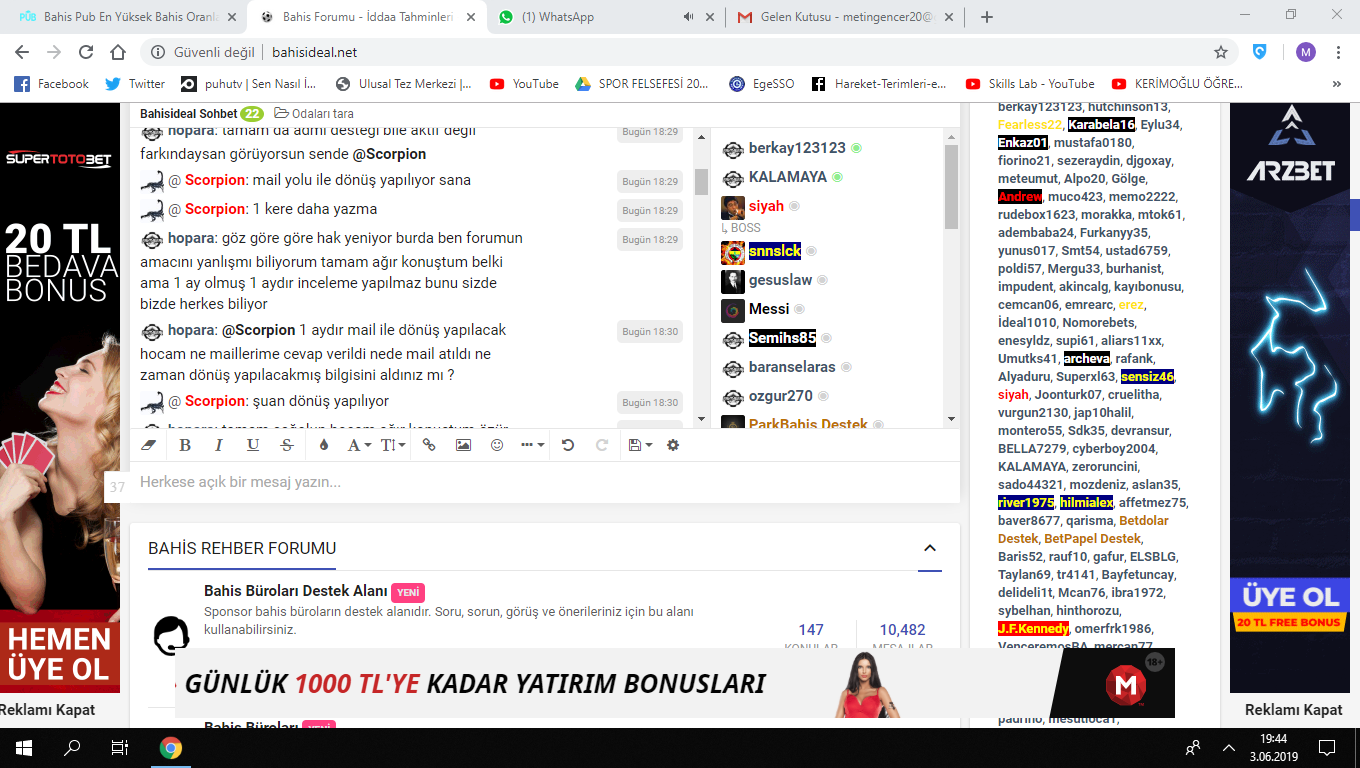Click the blue shield extension icon

tap(1261, 52)
